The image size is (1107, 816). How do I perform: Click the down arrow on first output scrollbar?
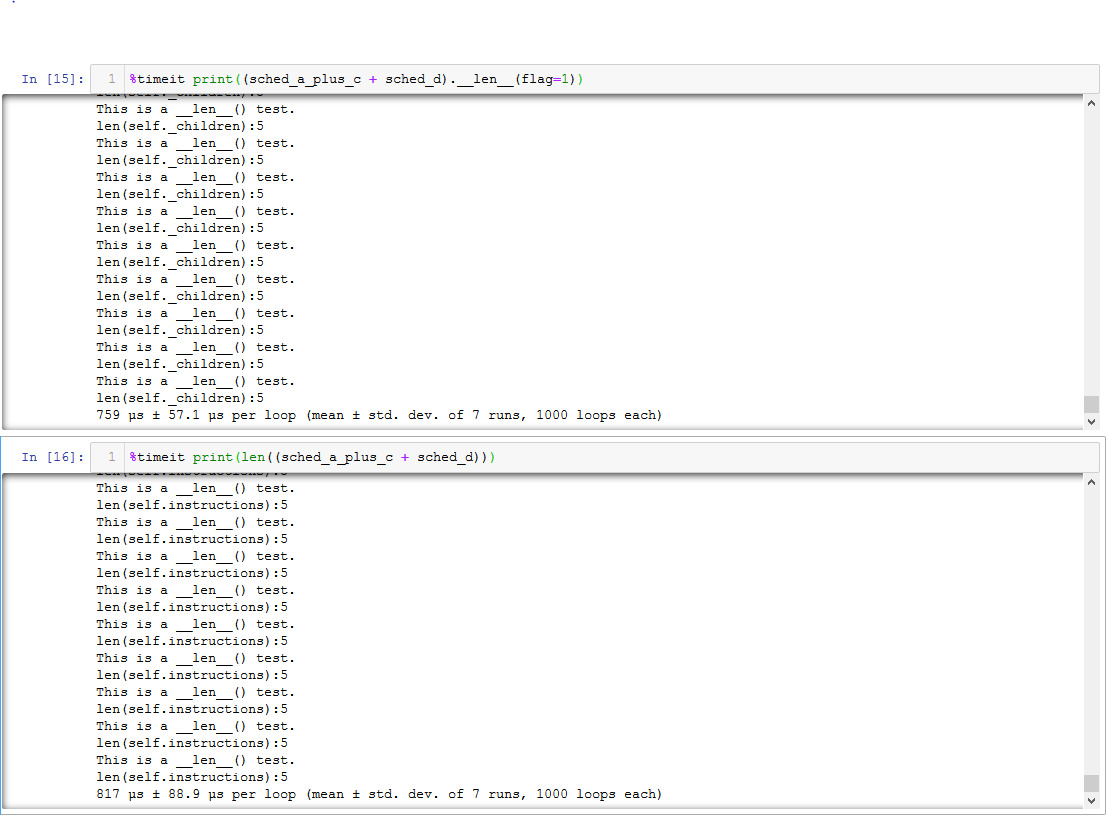click(1092, 421)
